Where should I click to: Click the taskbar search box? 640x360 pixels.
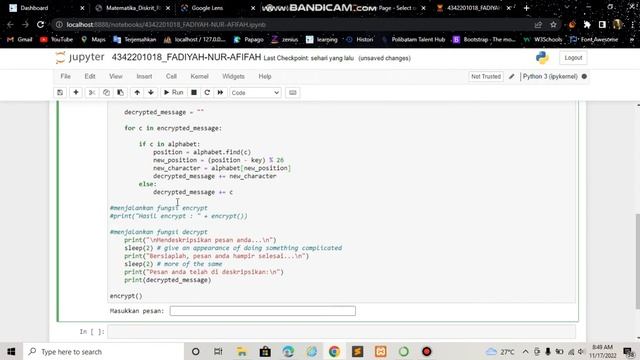(103, 351)
